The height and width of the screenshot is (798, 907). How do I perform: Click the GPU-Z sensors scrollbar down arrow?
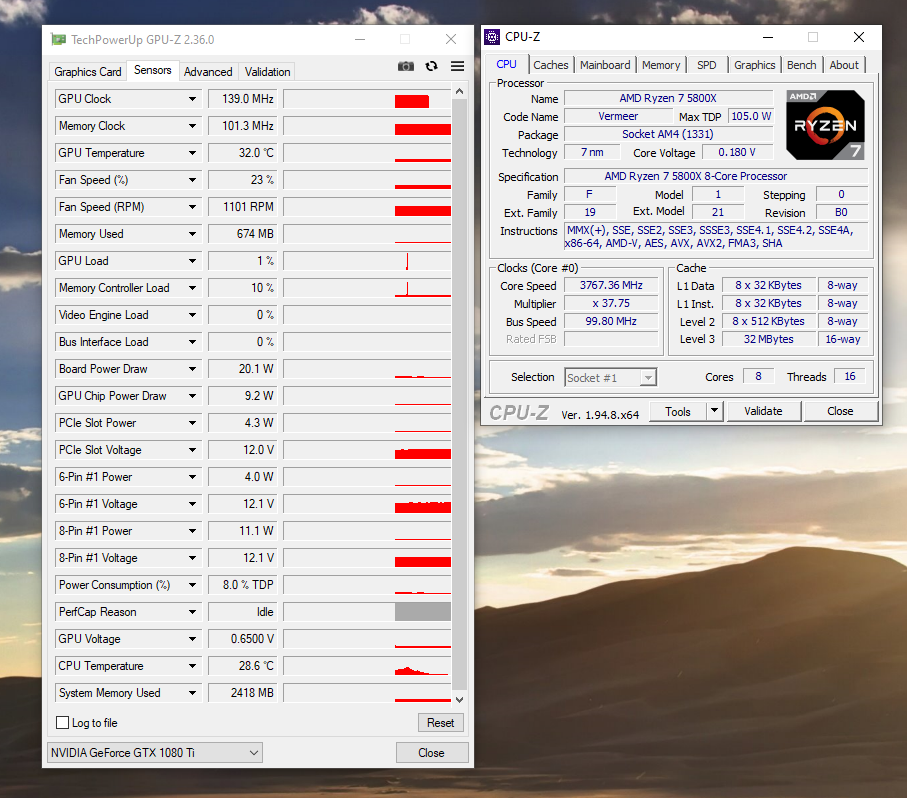[459, 700]
